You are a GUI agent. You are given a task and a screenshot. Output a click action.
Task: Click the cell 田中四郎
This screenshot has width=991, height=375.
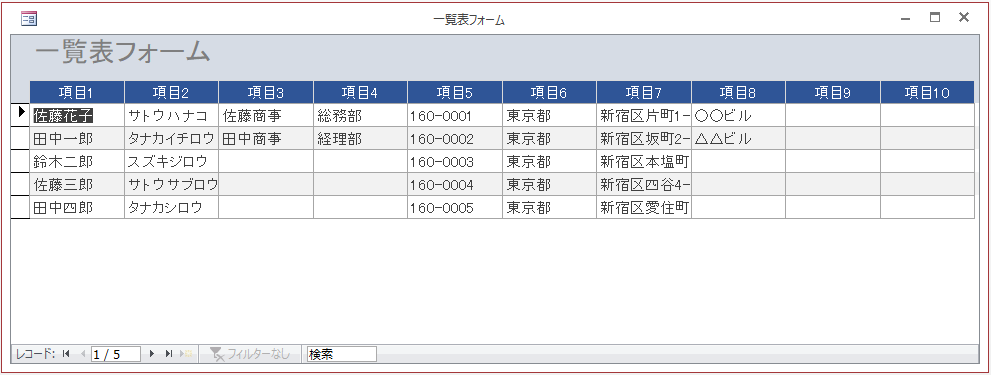tap(76, 207)
